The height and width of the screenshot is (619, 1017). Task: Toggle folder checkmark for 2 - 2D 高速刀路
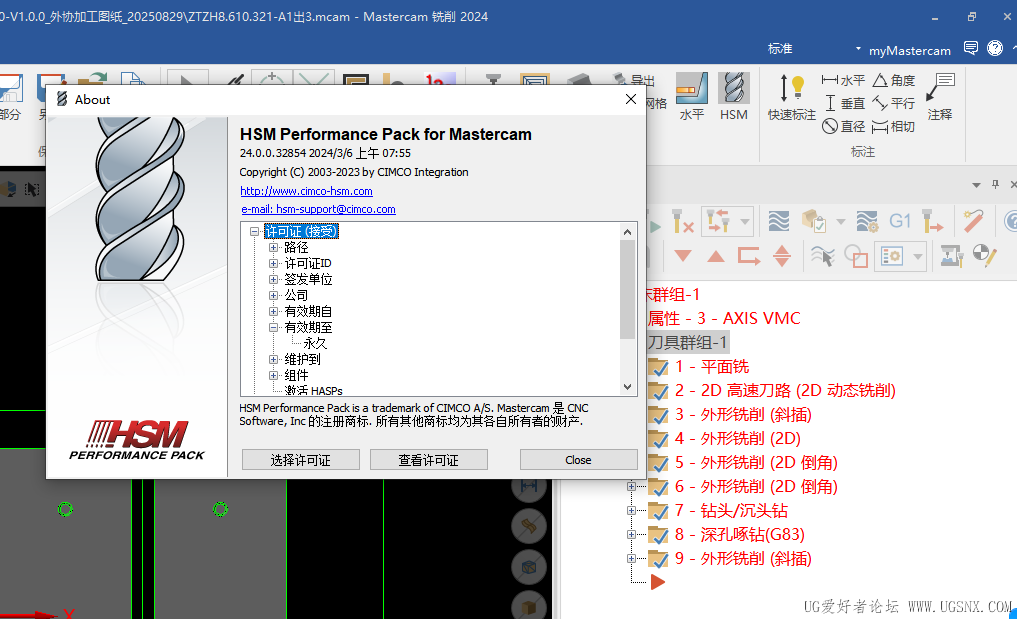pos(658,391)
